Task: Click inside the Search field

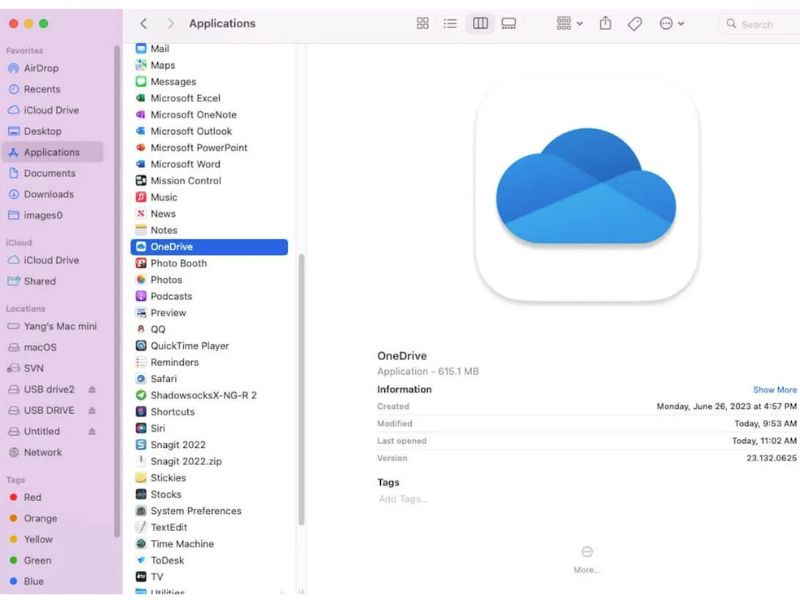Action: click(x=755, y=23)
